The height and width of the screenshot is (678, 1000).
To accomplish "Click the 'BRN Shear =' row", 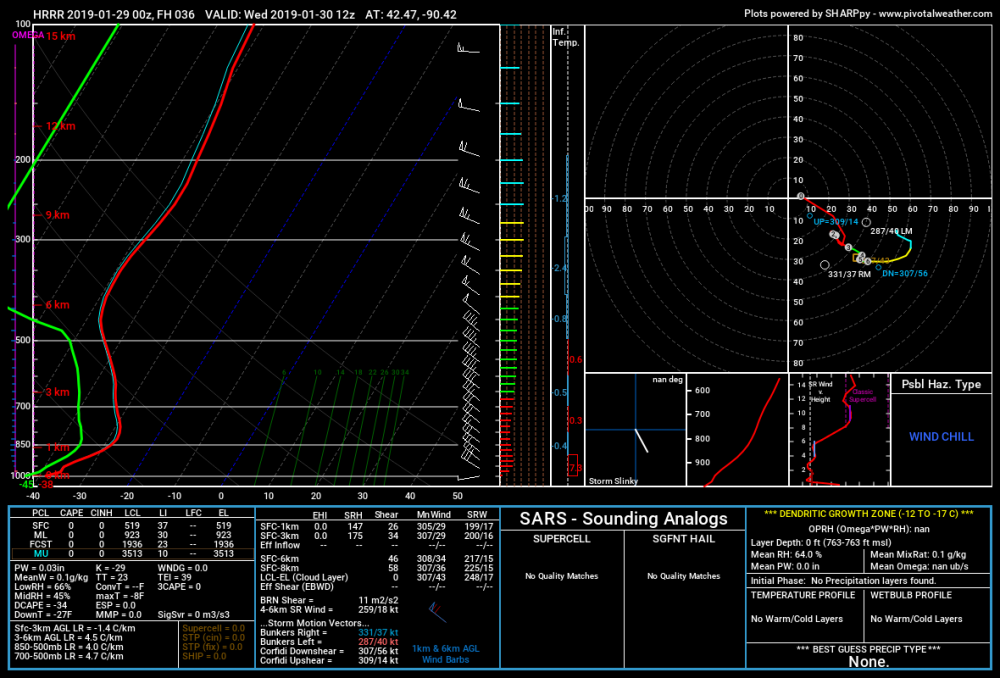I will (329, 600).
